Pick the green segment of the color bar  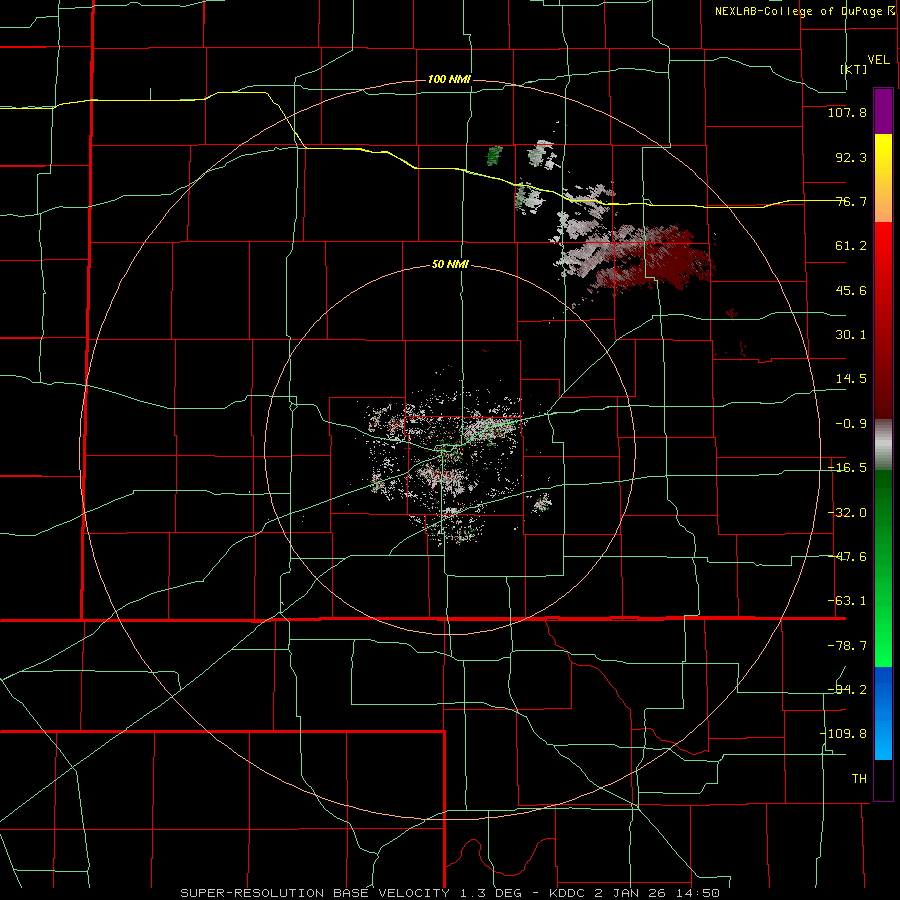pos(883,568)
